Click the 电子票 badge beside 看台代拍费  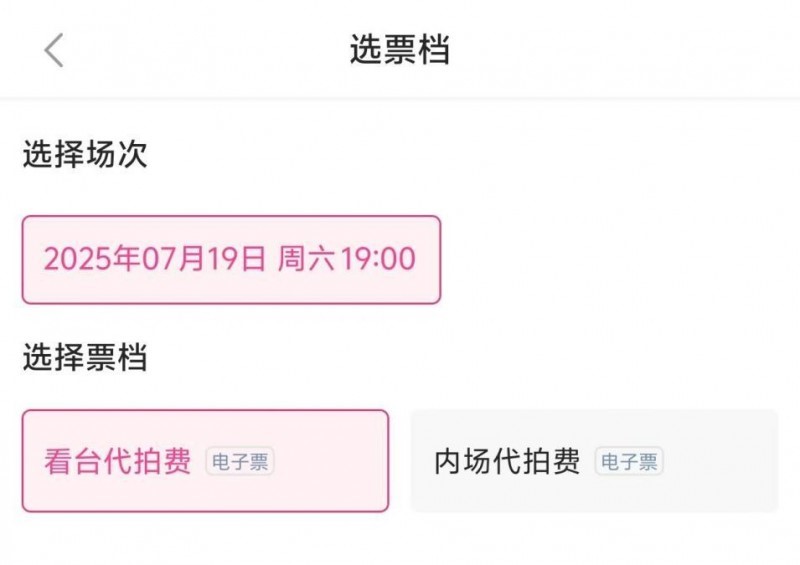coord(240,462)
